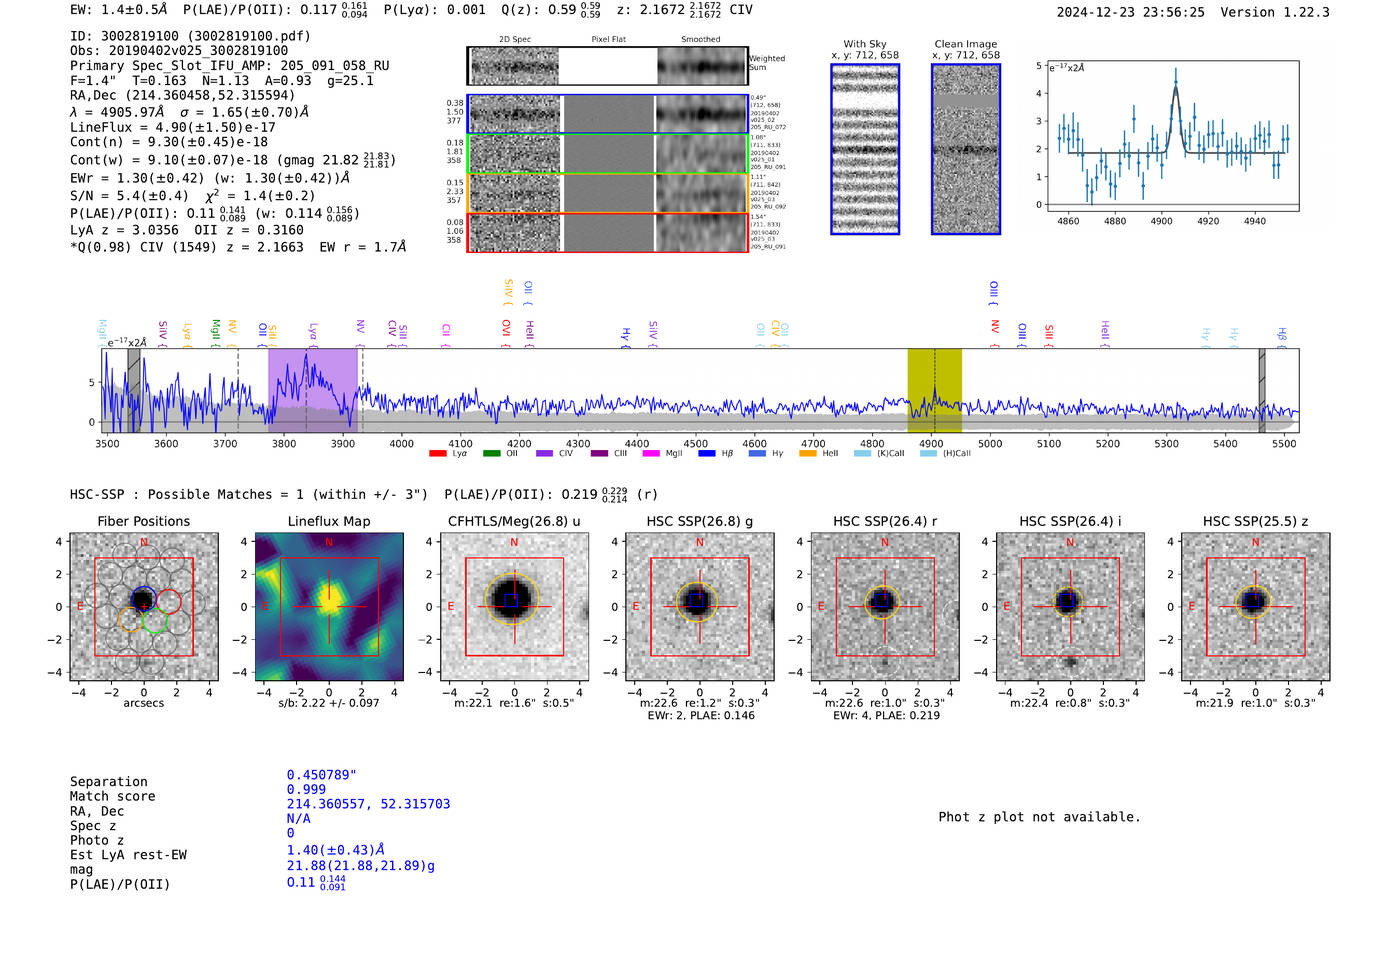
Task: Click the emission line Gaussian fit plot
Action: (1172, 136)
